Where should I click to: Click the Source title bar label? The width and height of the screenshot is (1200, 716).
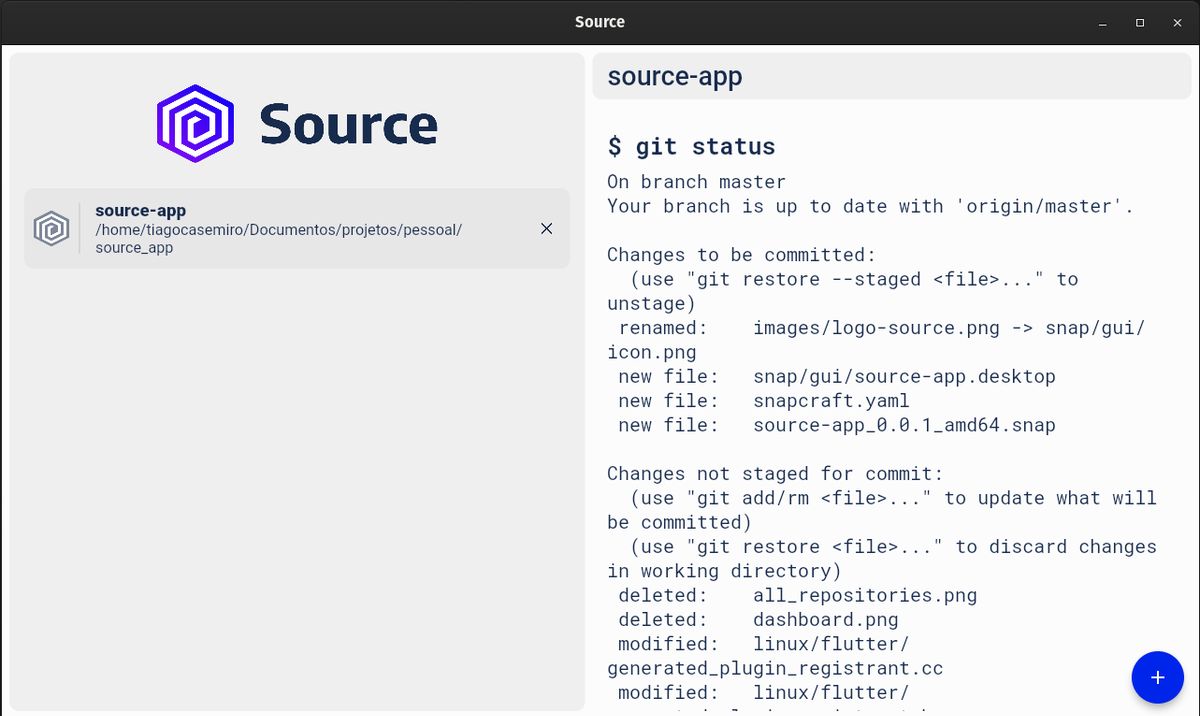599,21
